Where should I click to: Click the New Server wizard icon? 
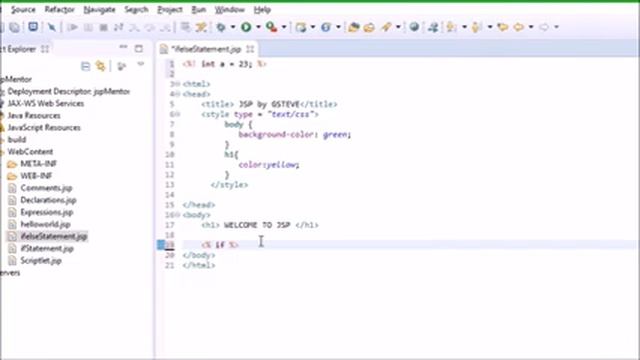(301, 27)
